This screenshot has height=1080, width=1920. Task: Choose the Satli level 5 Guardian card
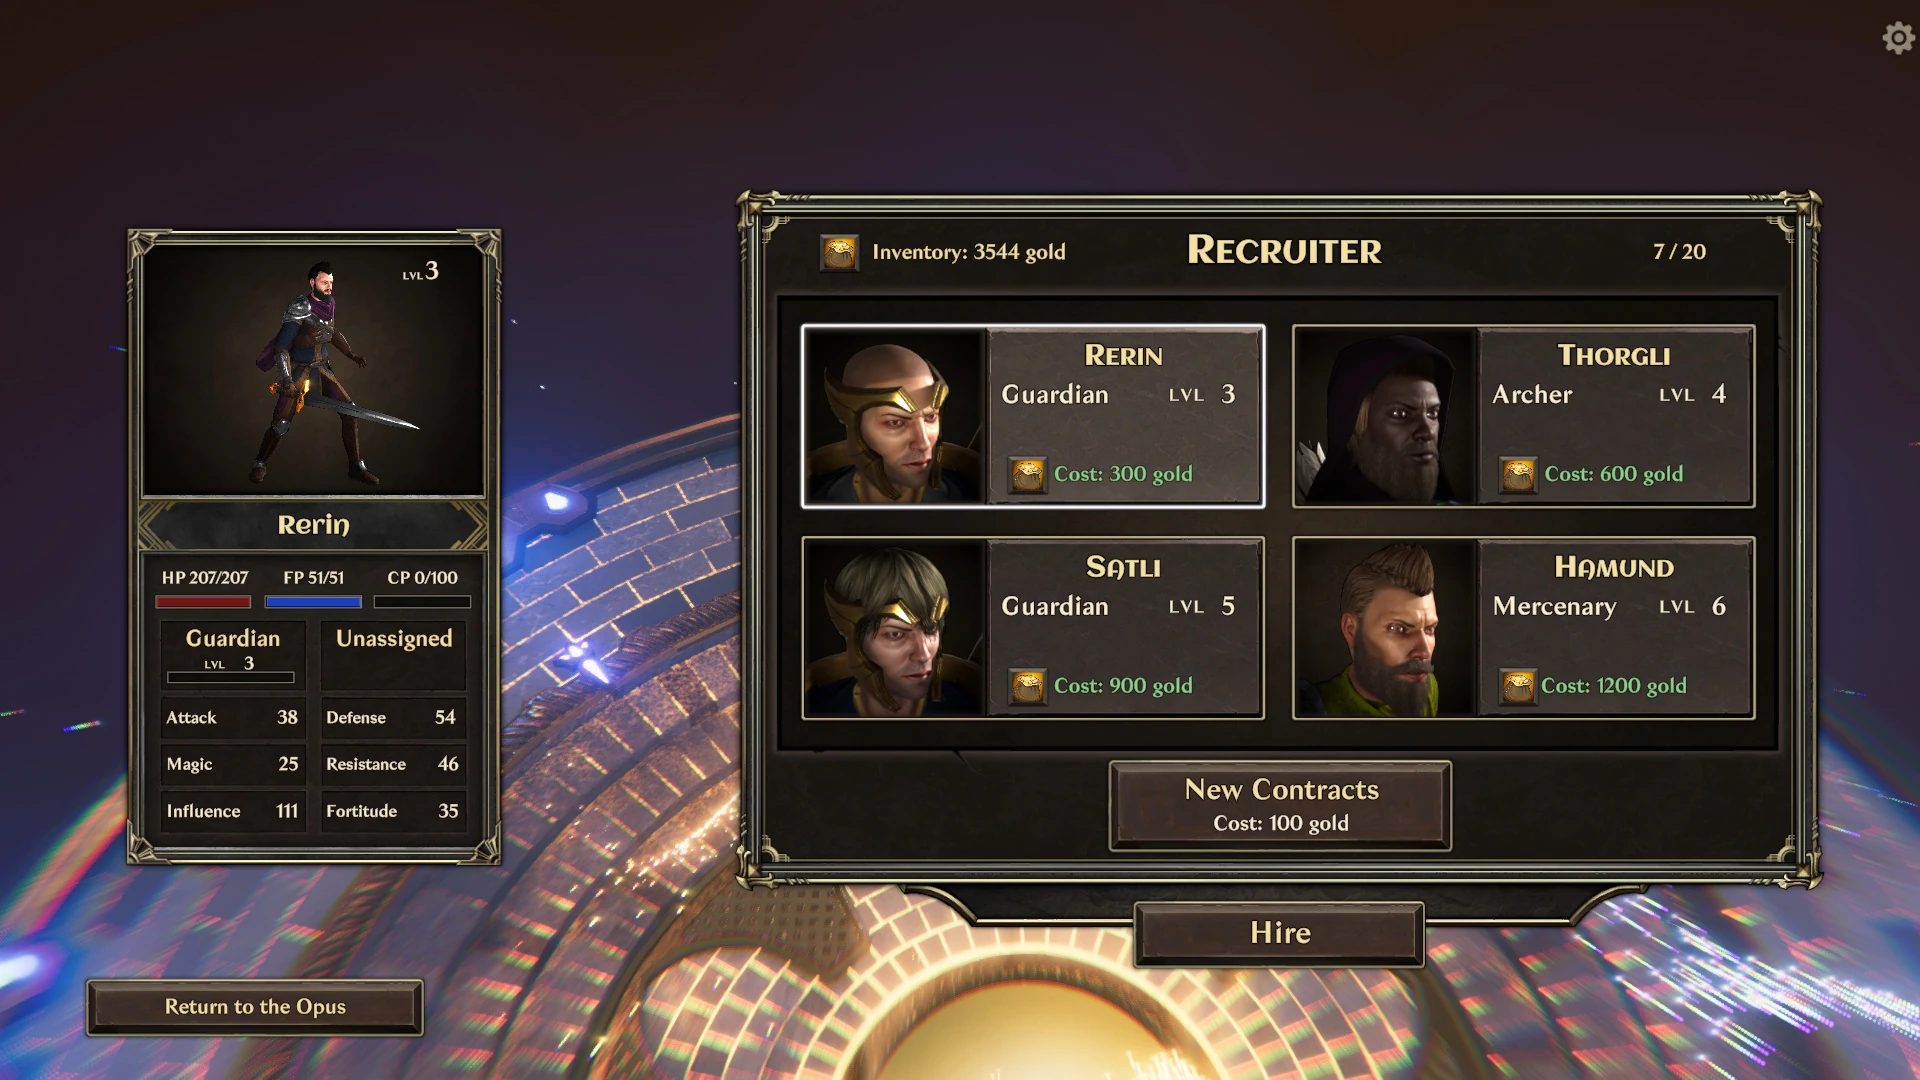pos(1033,628)
